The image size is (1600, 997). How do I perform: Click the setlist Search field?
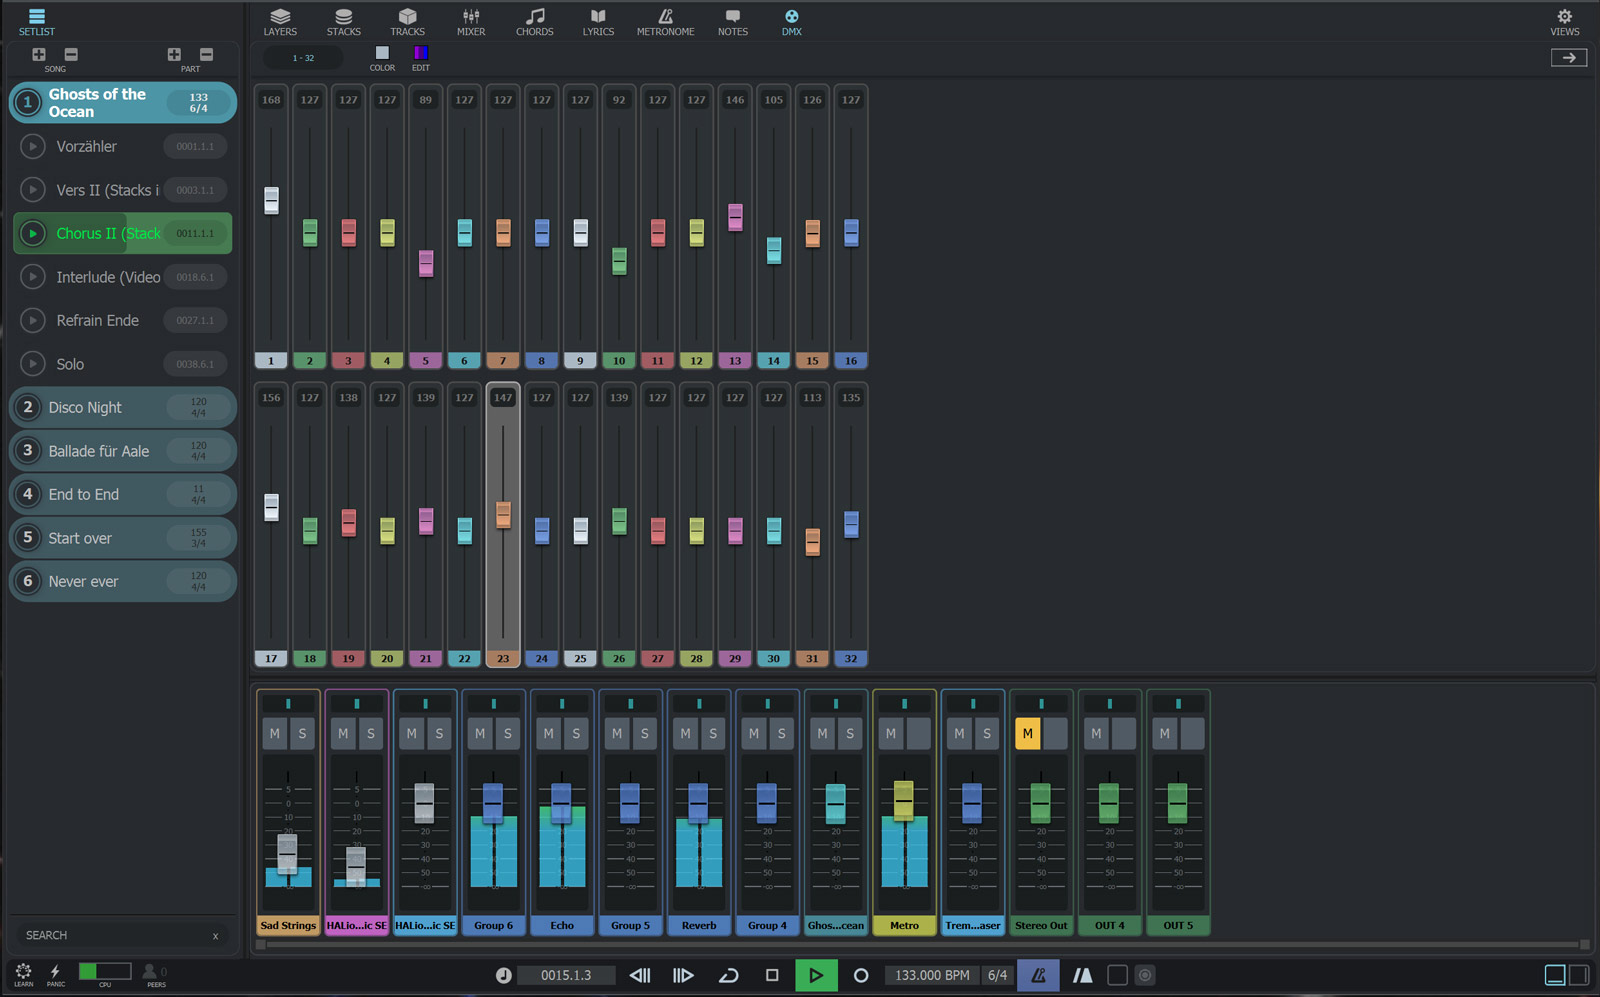(x=115, y=935)
